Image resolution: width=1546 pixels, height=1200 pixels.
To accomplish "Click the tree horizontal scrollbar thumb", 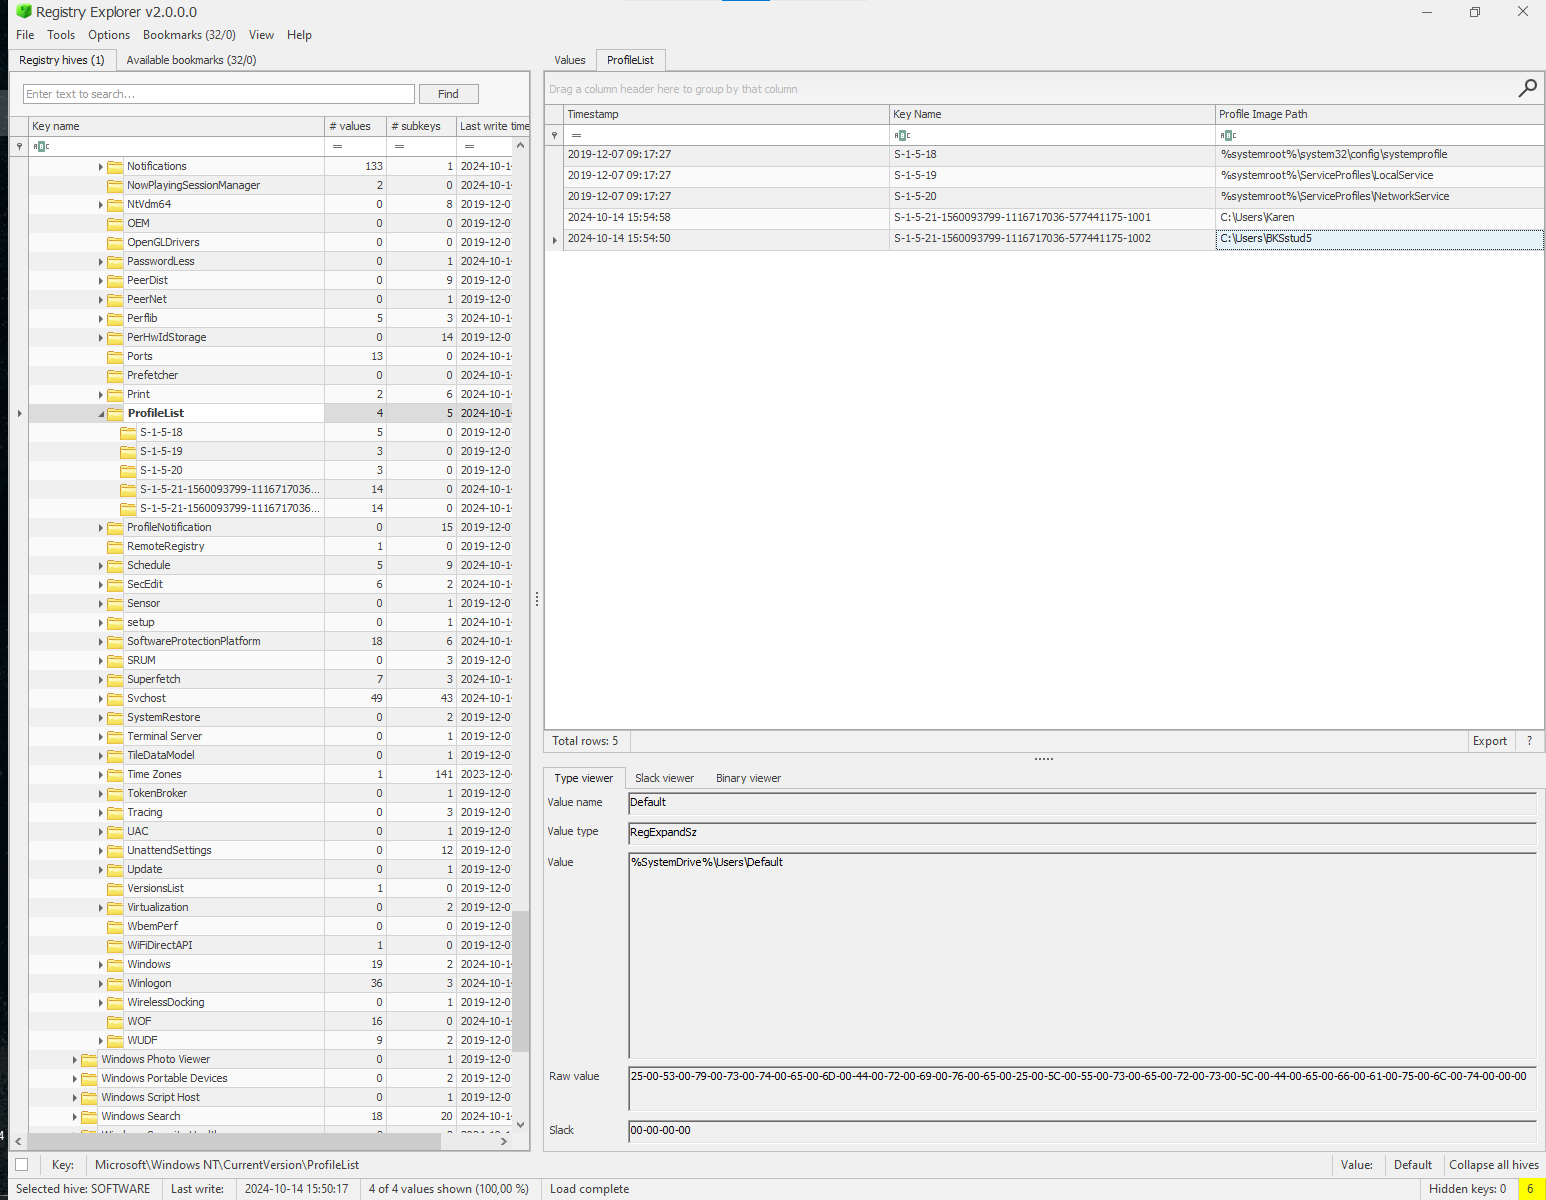I will 235,1141.
